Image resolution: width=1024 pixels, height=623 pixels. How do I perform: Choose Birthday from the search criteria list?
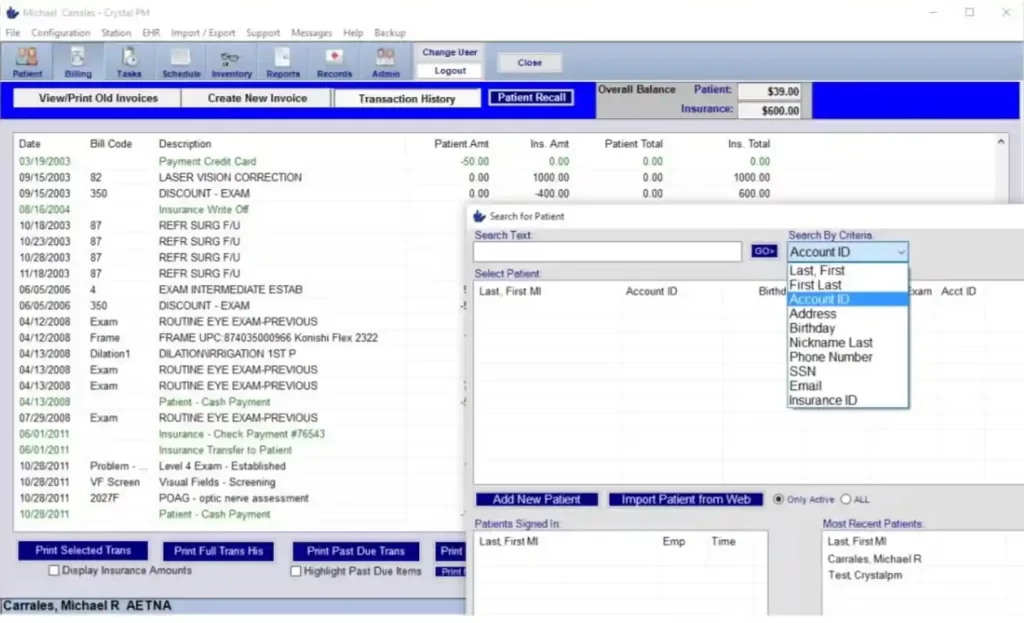pos(813,327)
